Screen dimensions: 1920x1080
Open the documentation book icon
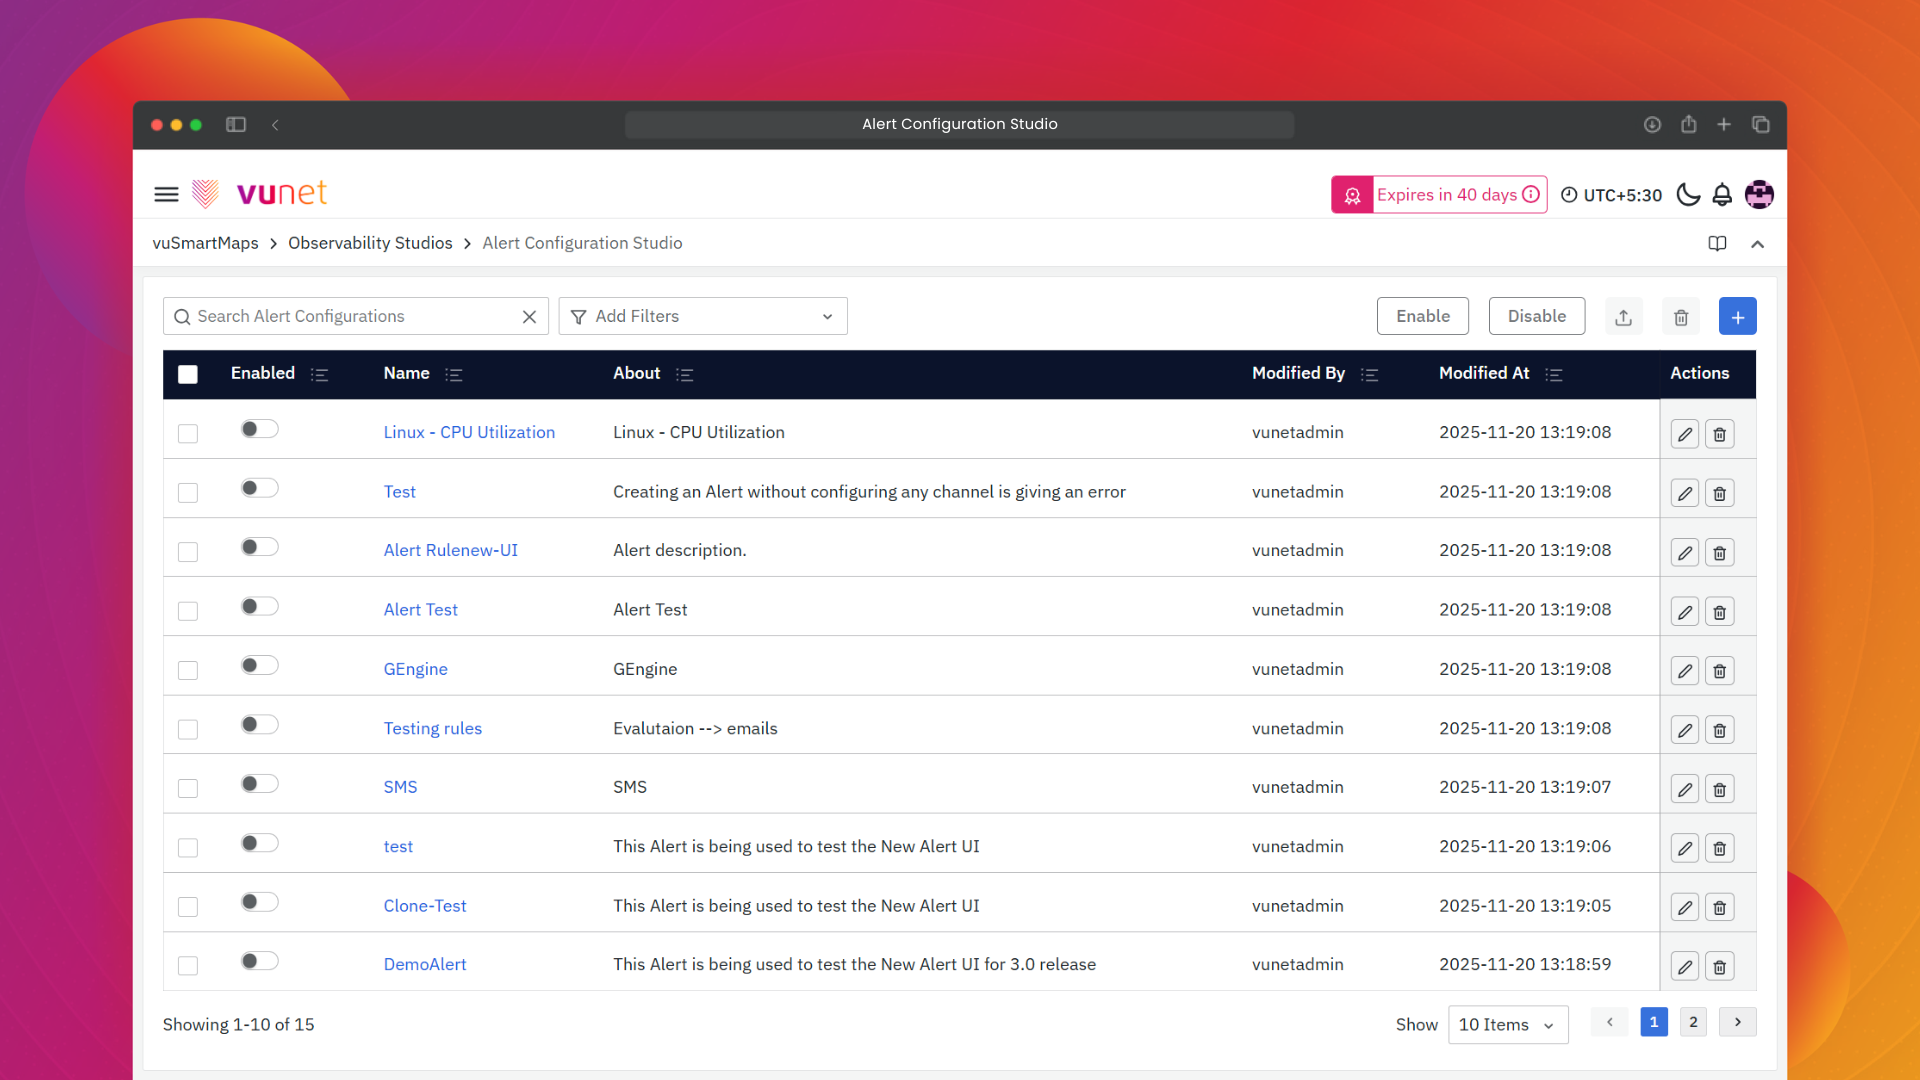(x=1717, y=244)
